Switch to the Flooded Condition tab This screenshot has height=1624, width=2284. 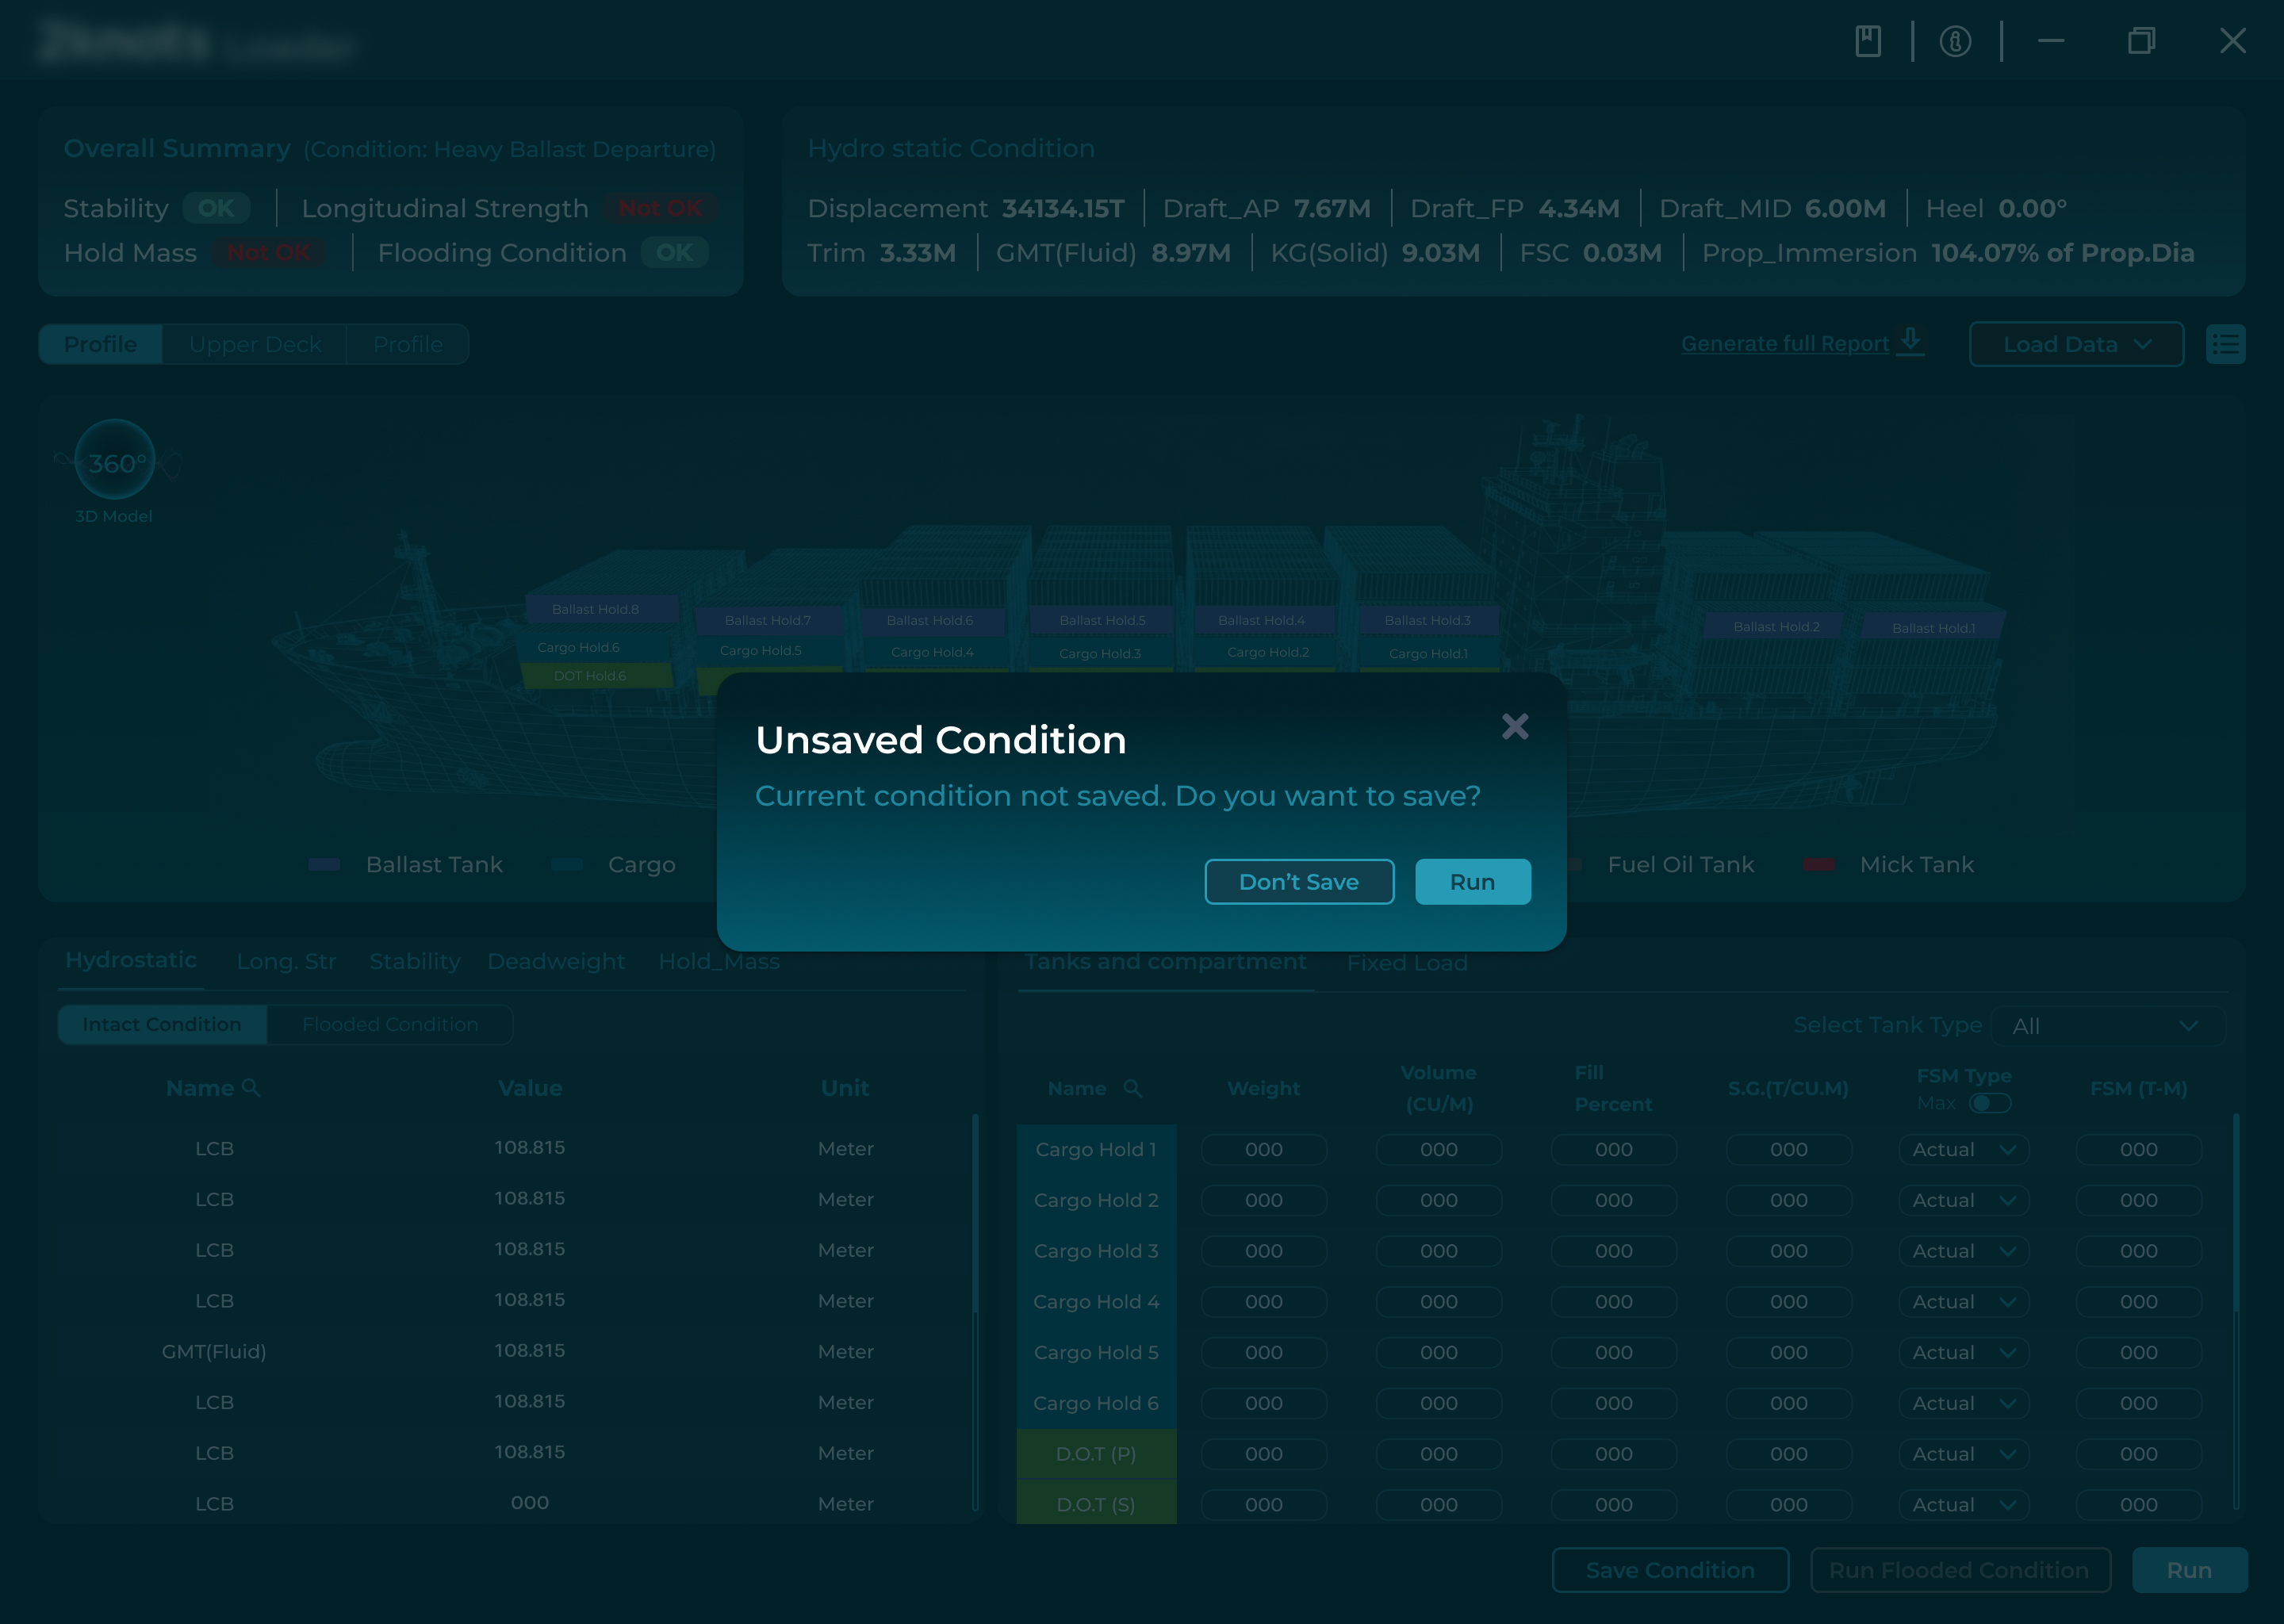pos(389,1024)
